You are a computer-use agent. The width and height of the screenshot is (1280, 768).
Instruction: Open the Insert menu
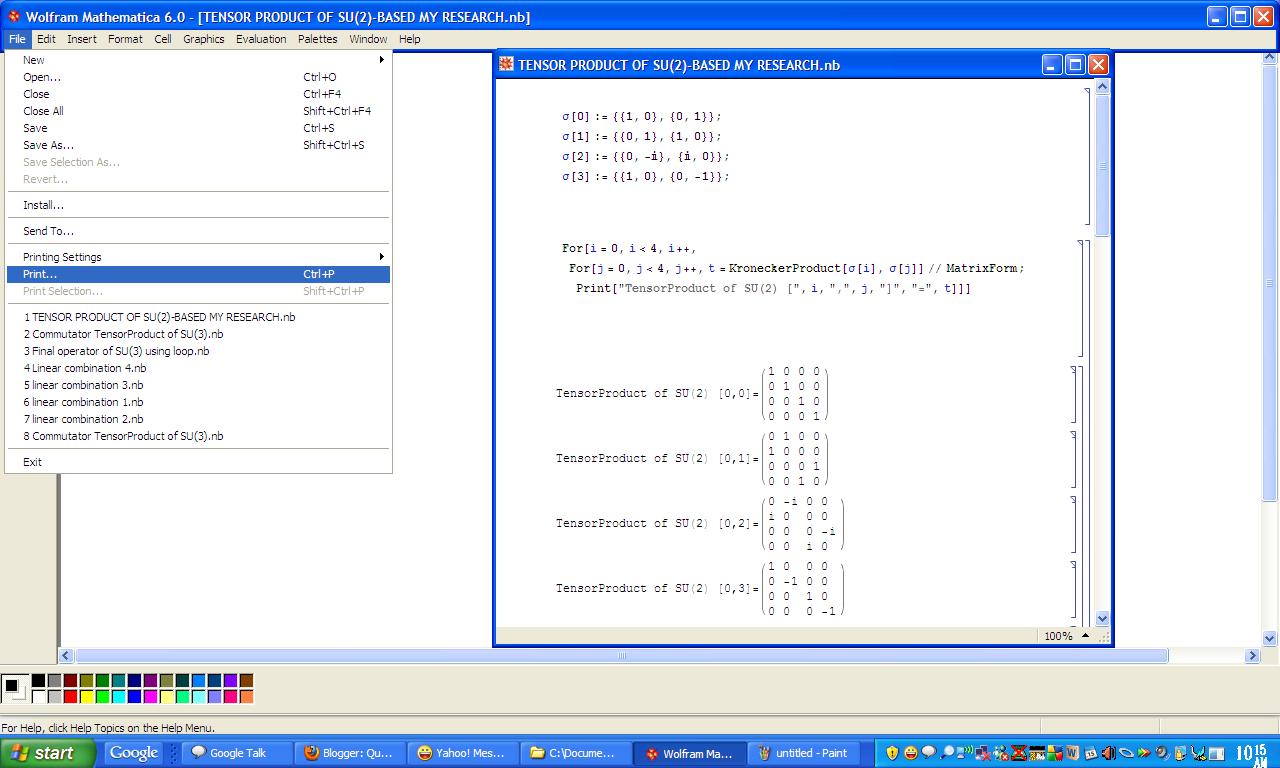click(82, 39)
